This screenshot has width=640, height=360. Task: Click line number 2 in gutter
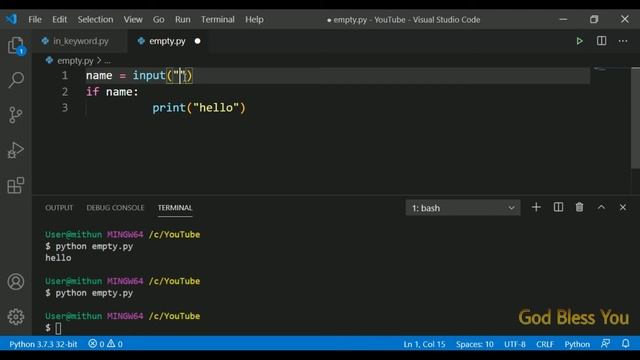click(x=65, y=91)
